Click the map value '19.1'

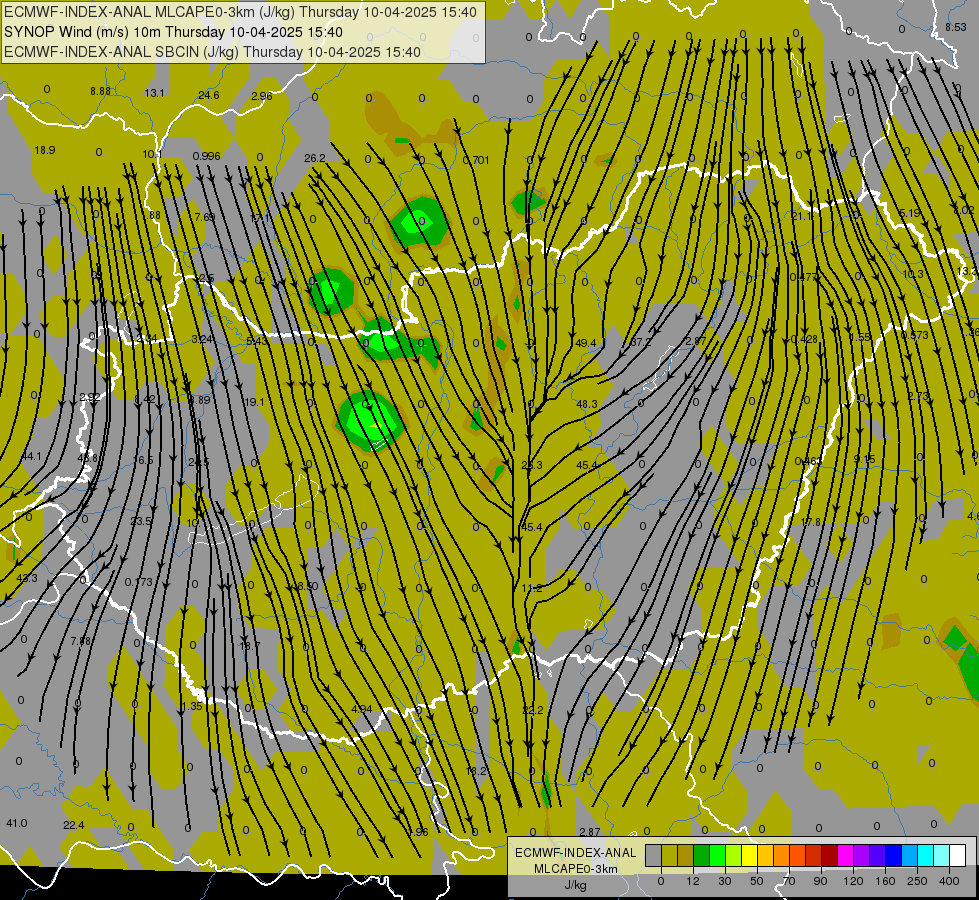[254, 402]
